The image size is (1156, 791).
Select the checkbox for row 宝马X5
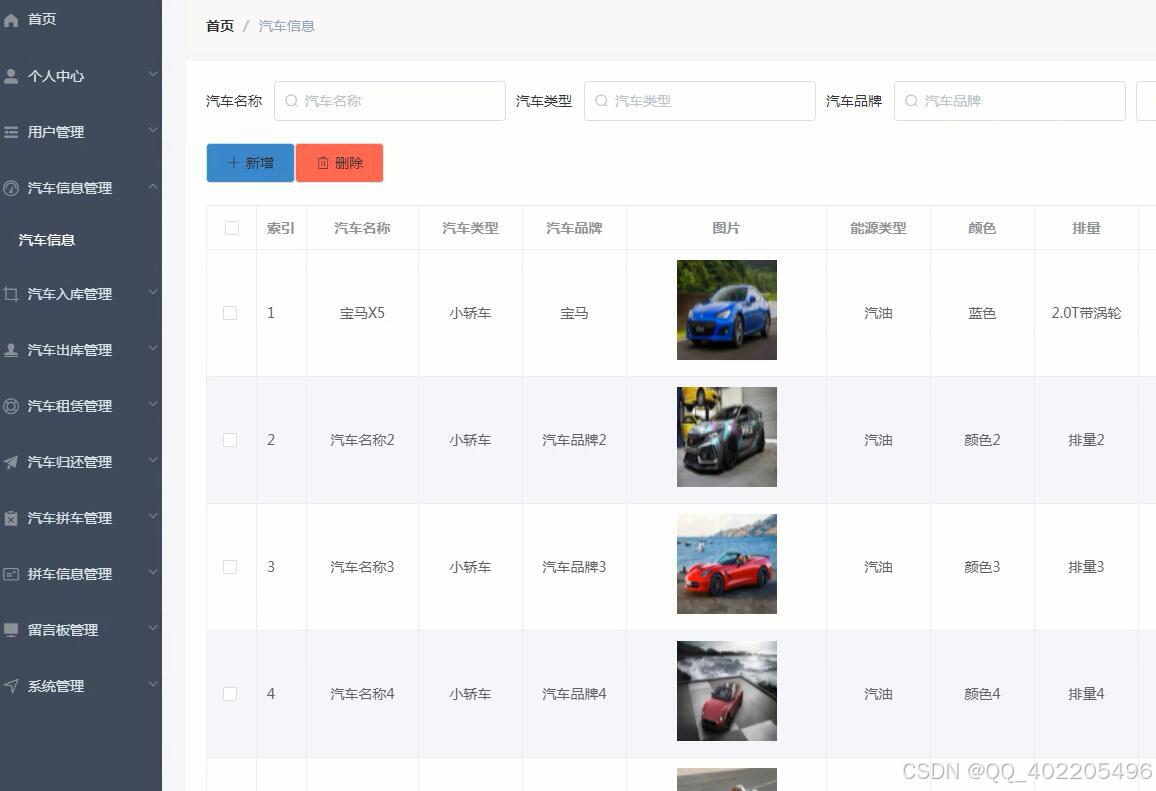(x=230, y=313)
